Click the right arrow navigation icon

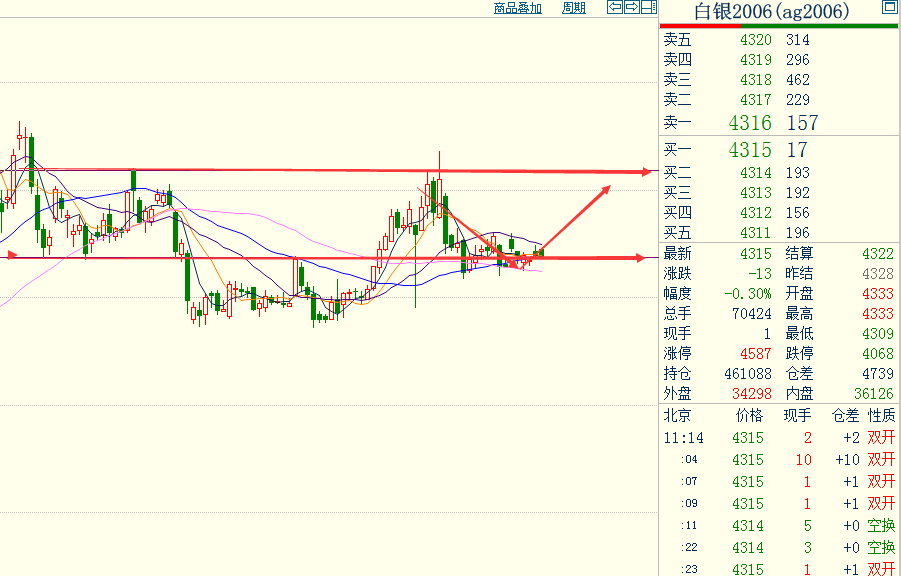pos(632,8)
